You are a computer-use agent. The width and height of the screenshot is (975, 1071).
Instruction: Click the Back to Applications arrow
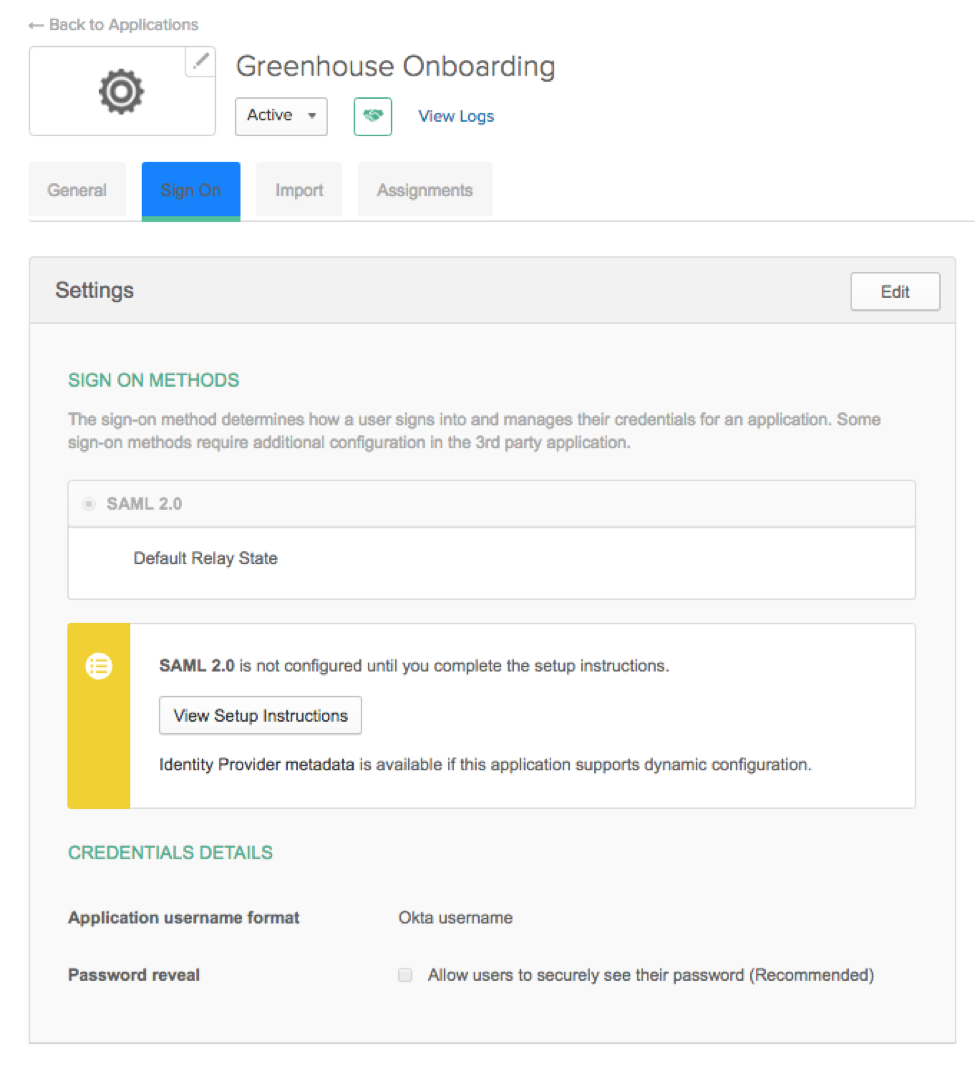(x=36, y=25)
